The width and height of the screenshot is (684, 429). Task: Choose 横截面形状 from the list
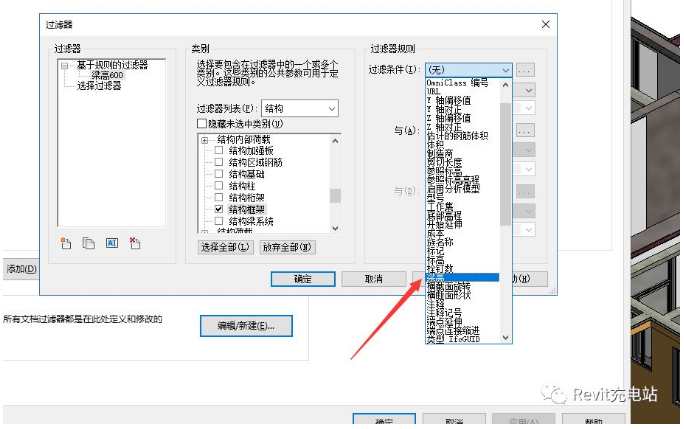point(448,295)
